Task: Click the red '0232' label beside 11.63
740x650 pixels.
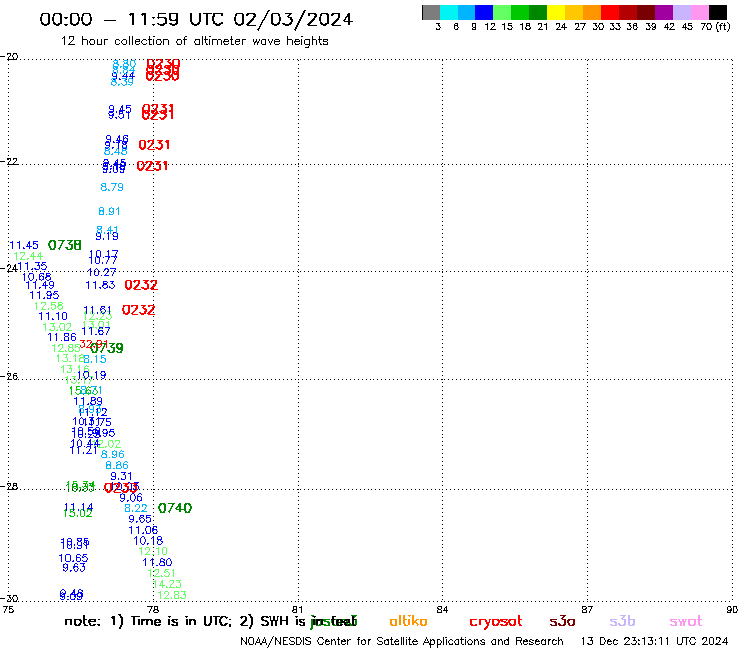Action: pos(141,285)
